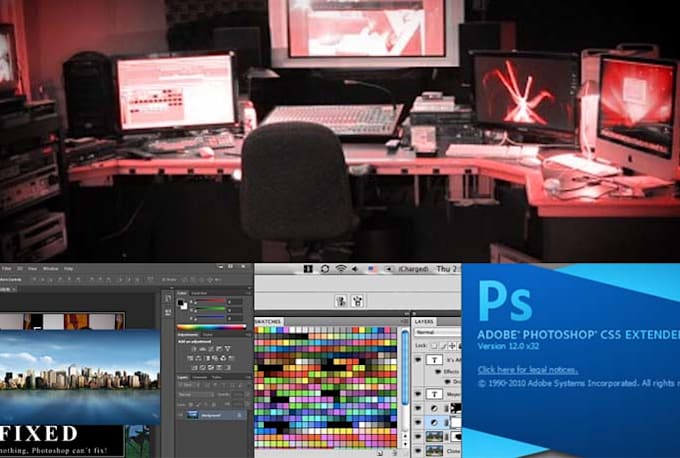The image size is (680, 458).
Task: Add a Levels adjustment layer
Action: 203,349
